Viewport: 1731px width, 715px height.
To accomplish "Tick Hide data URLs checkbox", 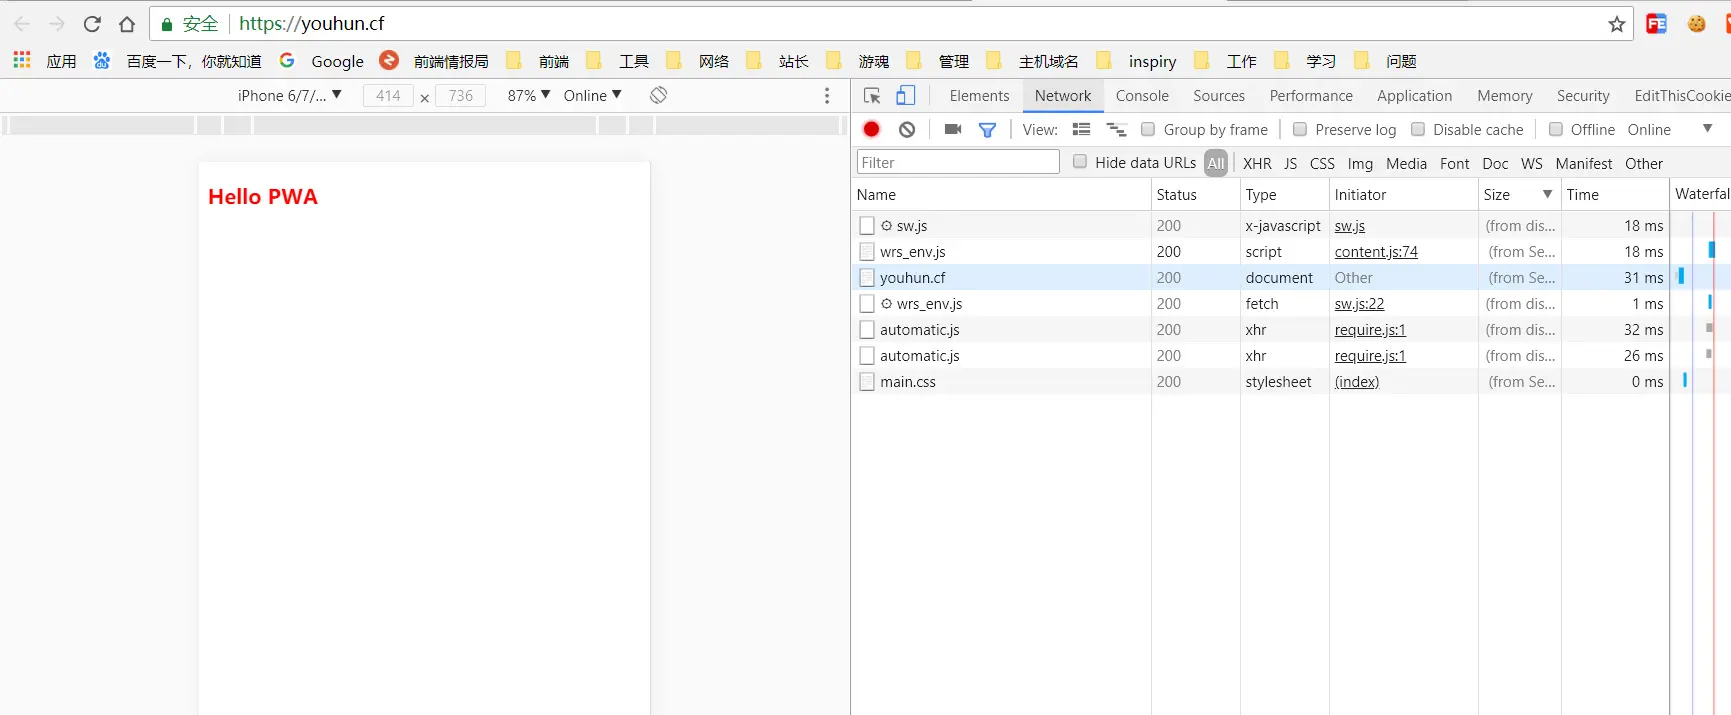I will pos(1080,161).
